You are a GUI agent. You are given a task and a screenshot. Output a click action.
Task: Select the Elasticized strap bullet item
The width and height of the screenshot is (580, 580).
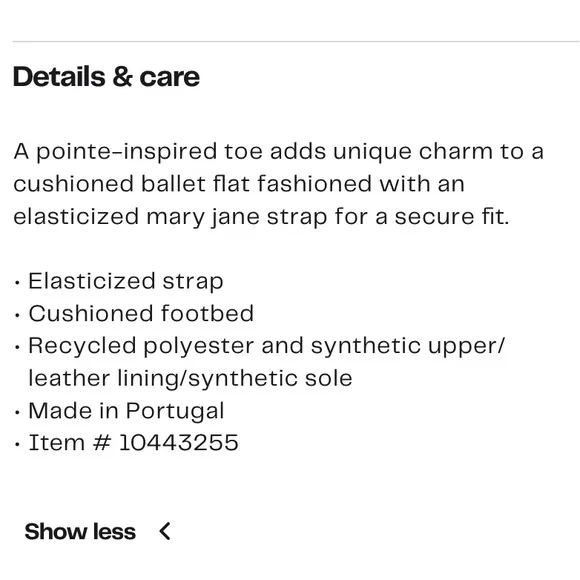coord(126,281)
